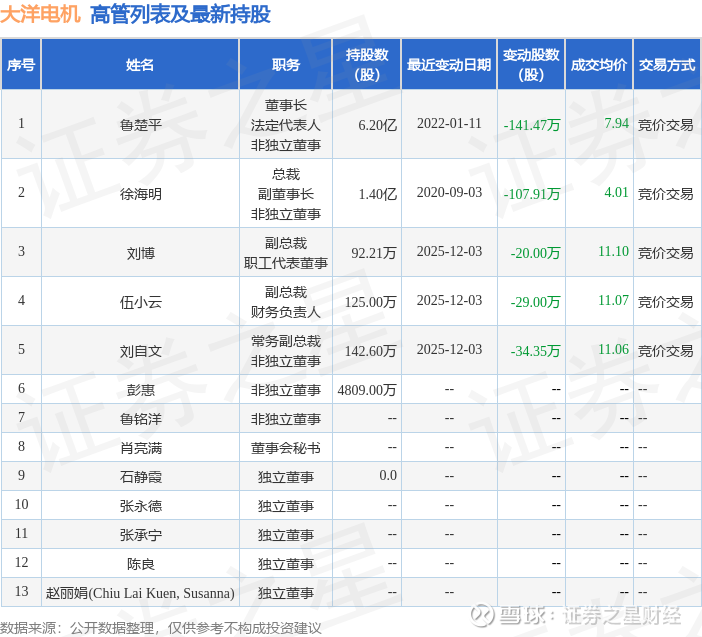This screenshot has width=702, height=637.
Task: Click the 姓名 column header
Action: [140, 65]
